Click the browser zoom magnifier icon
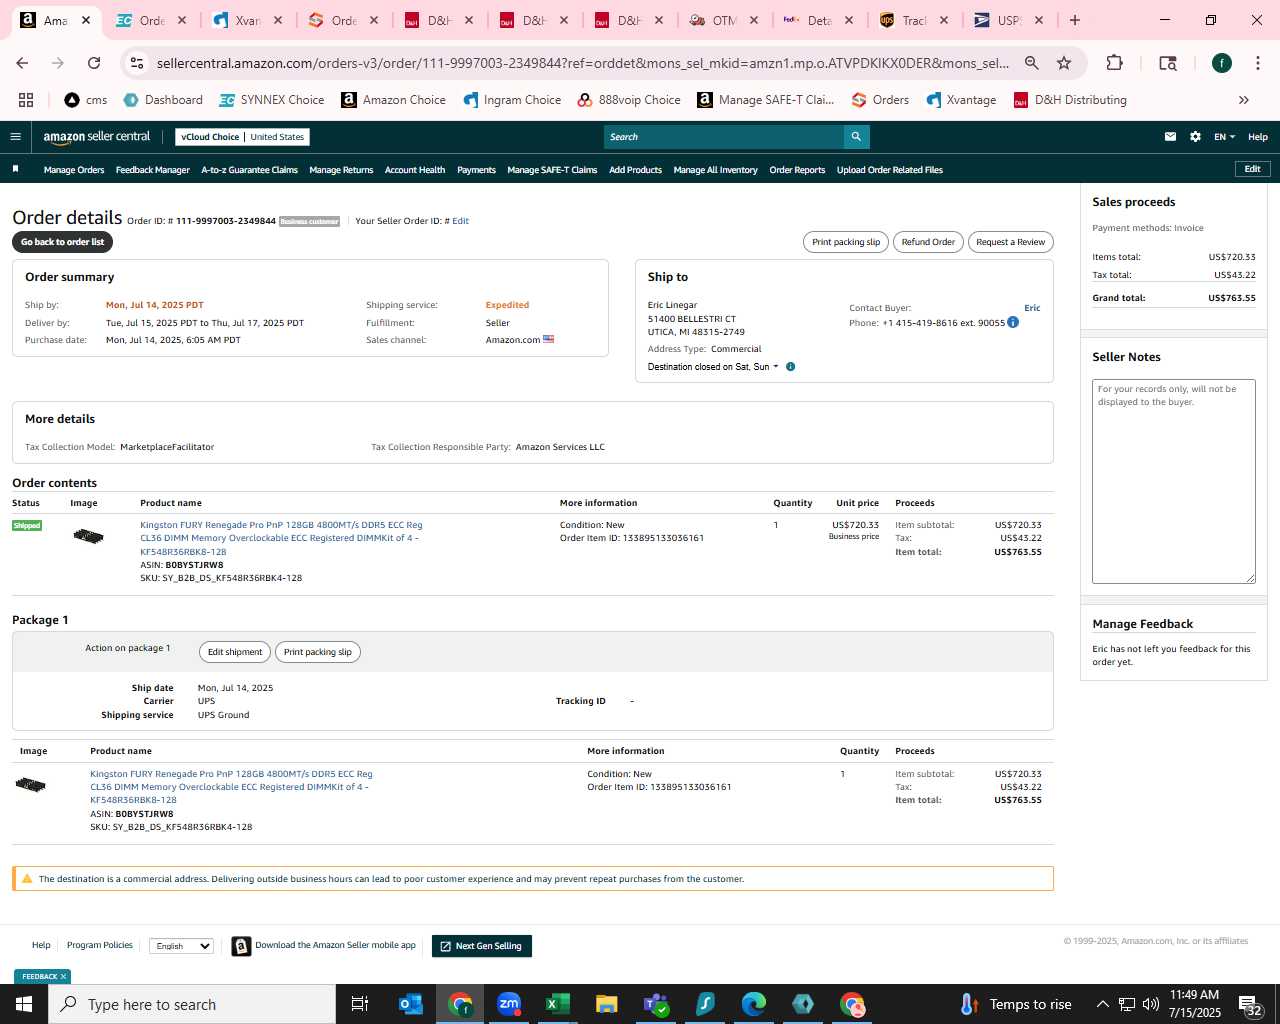The height and width of the screenshot is (1024, 1280). (x=1031, y=63)
